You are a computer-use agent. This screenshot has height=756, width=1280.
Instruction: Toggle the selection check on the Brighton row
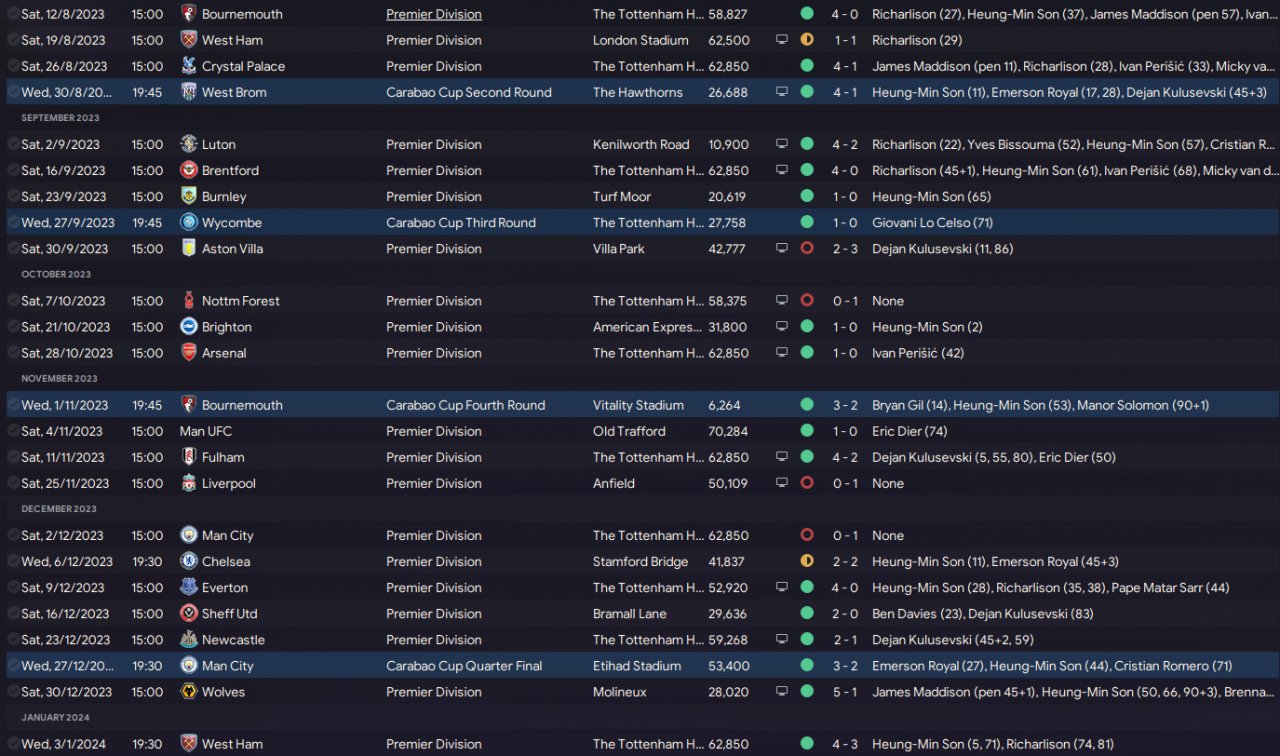pos(12,326)
